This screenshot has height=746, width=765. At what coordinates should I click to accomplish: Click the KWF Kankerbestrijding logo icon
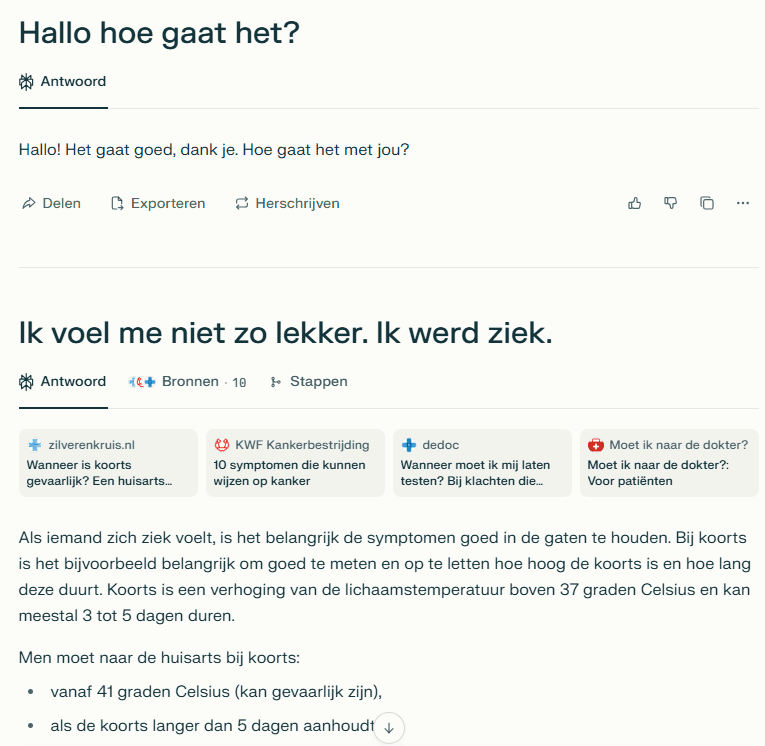[222, 445]
